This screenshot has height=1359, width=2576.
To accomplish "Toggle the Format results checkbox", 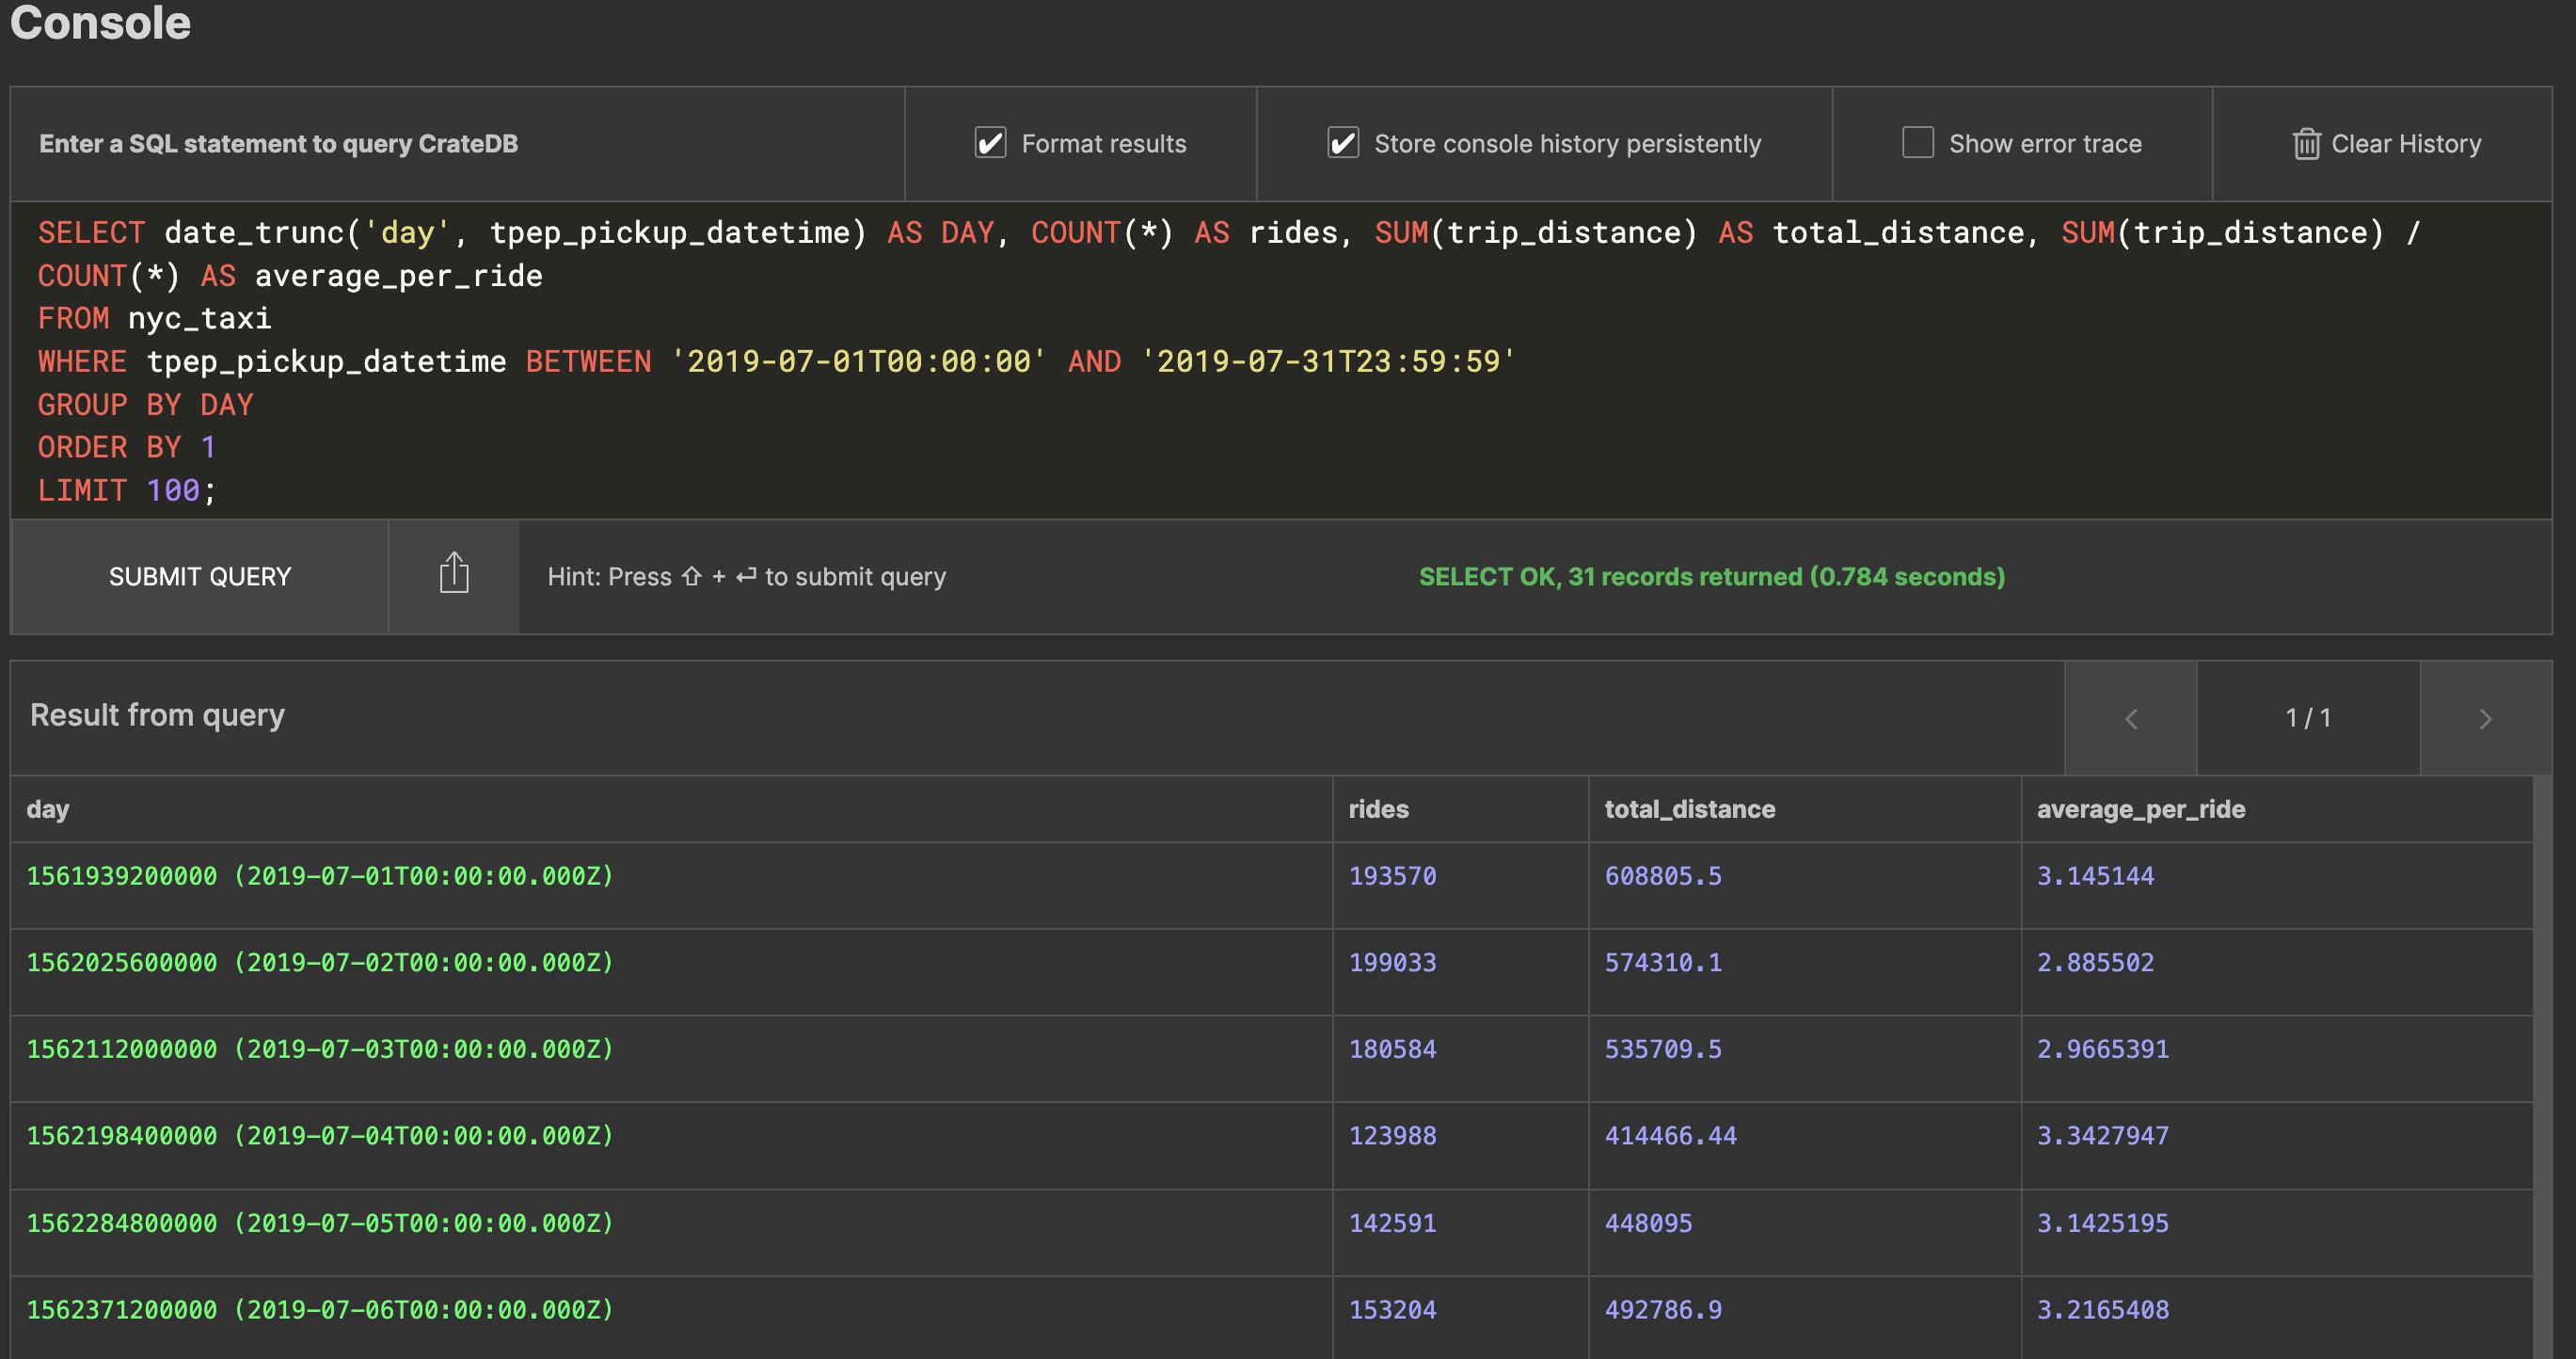I will pos(990,143).
